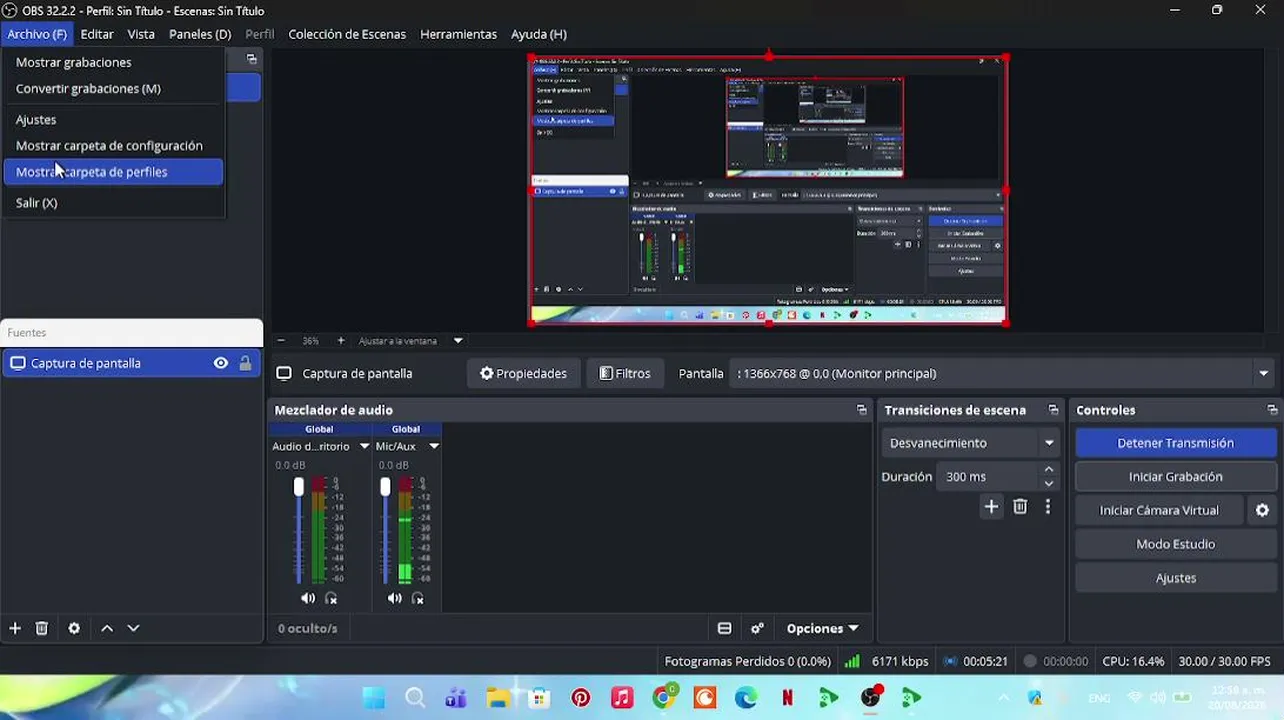Choose Convertir grabaciones (M) menu entry
Viewport: 1284px width, 720px height.
coord(113,88)
